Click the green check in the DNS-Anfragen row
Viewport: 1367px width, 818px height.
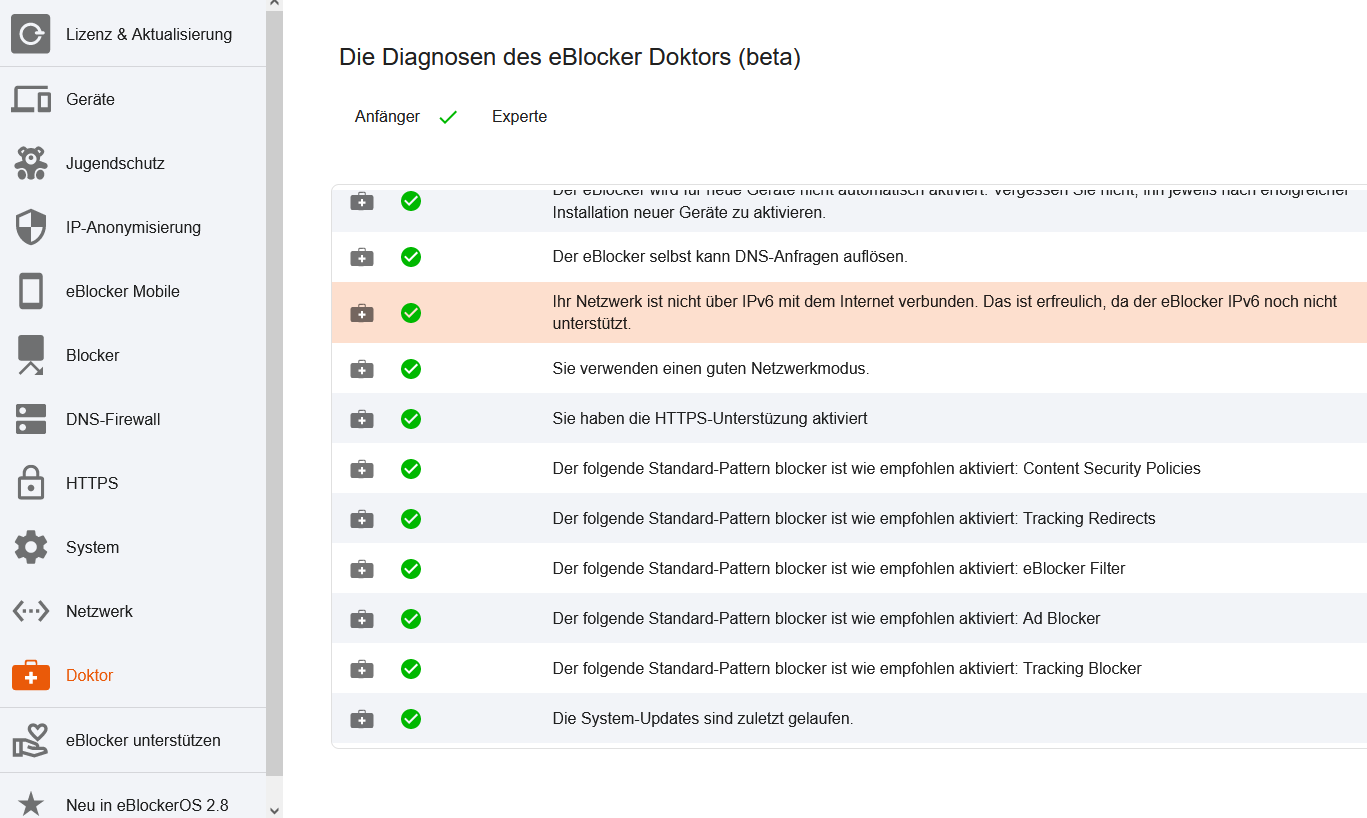(x=410, y=257)
